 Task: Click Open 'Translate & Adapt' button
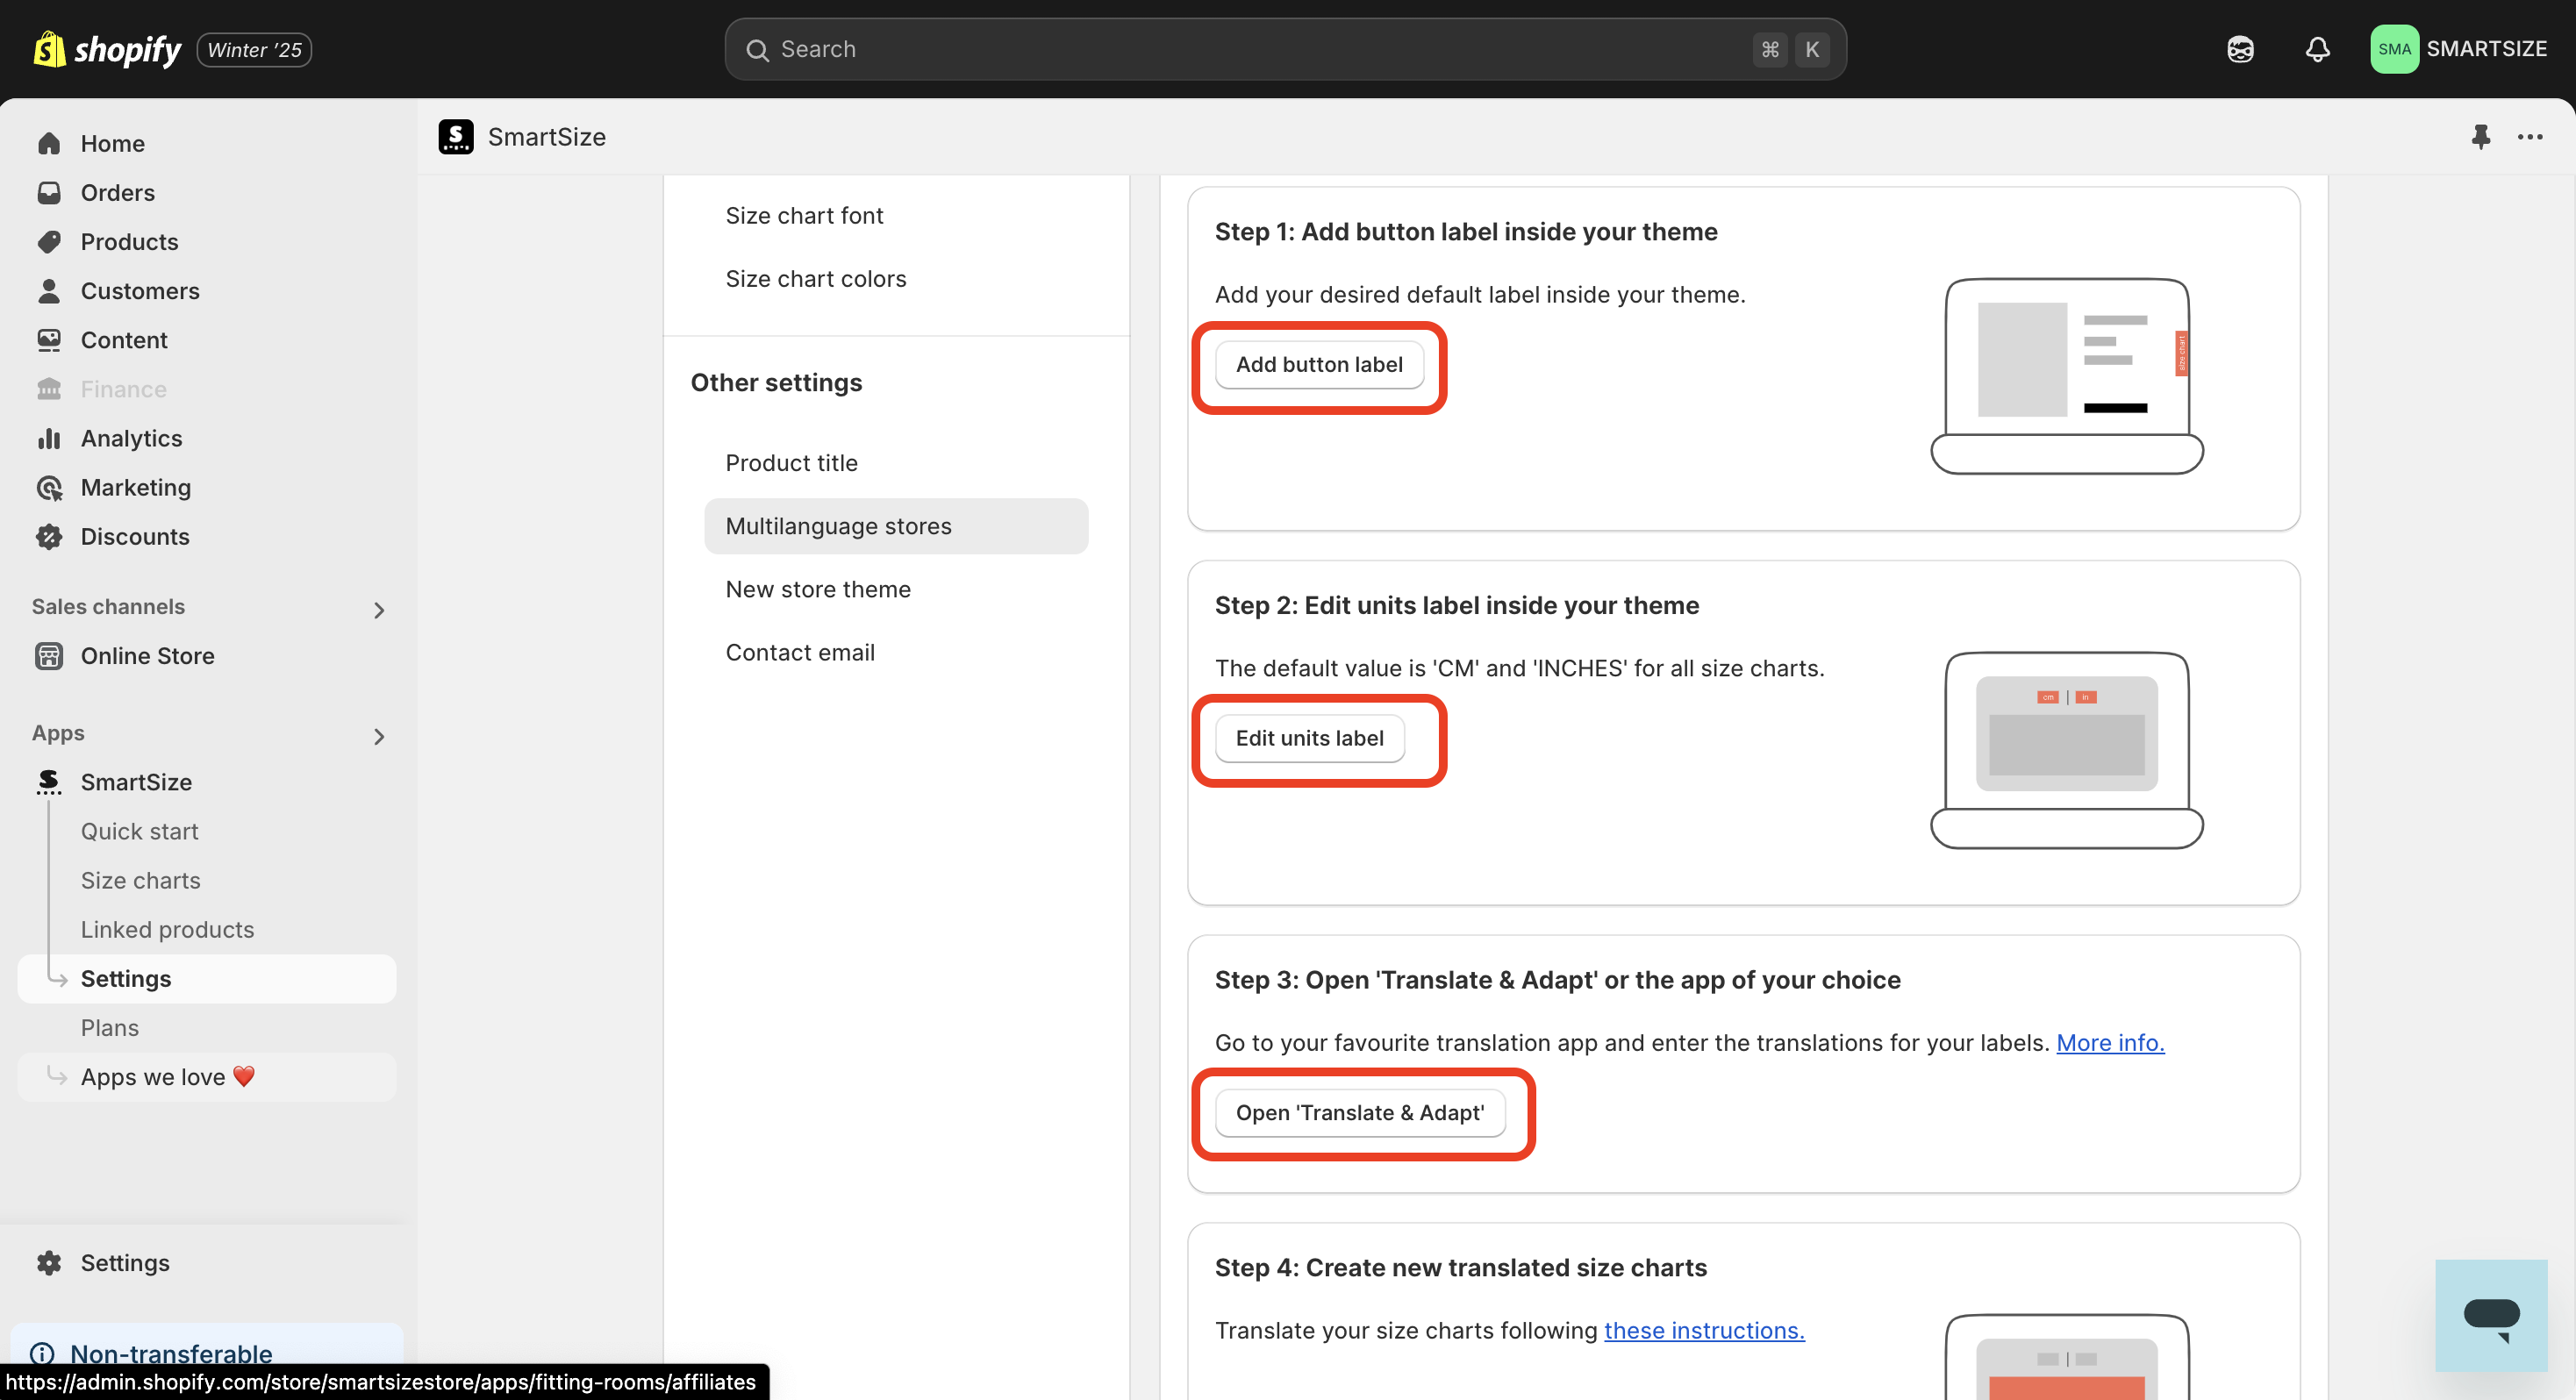click(1360, 1112)
